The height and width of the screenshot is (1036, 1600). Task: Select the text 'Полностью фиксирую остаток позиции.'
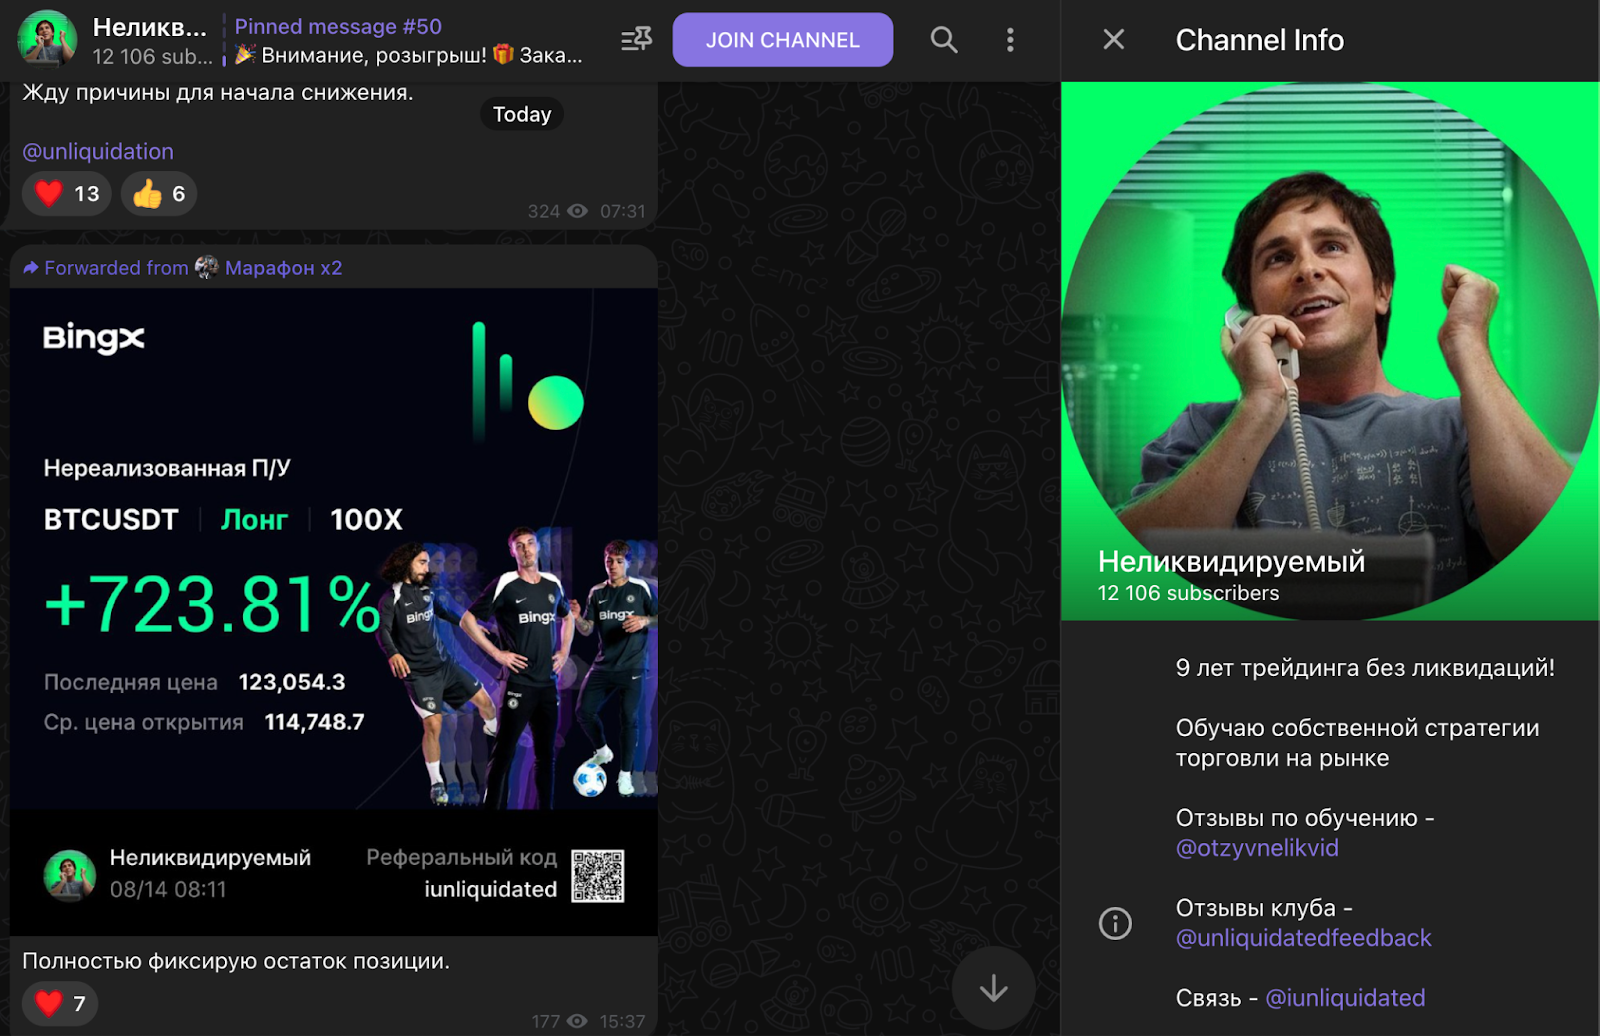[236, 961]
